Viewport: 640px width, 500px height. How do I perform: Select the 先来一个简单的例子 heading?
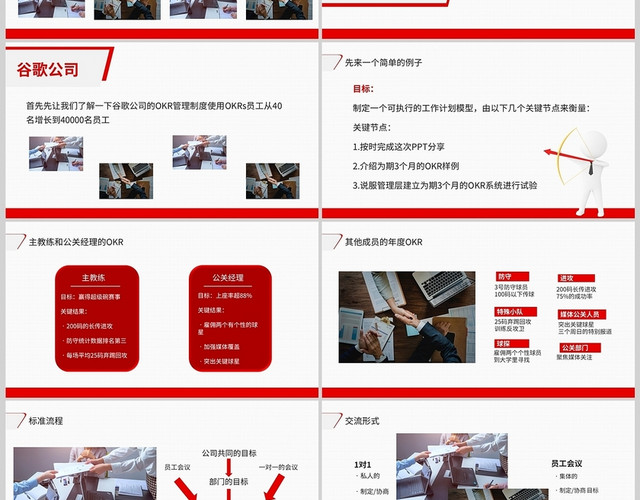383,62
